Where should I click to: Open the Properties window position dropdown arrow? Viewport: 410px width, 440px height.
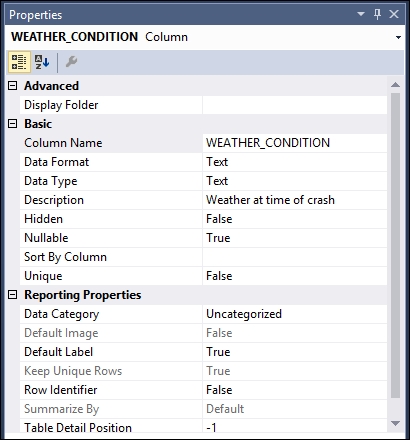361,14
